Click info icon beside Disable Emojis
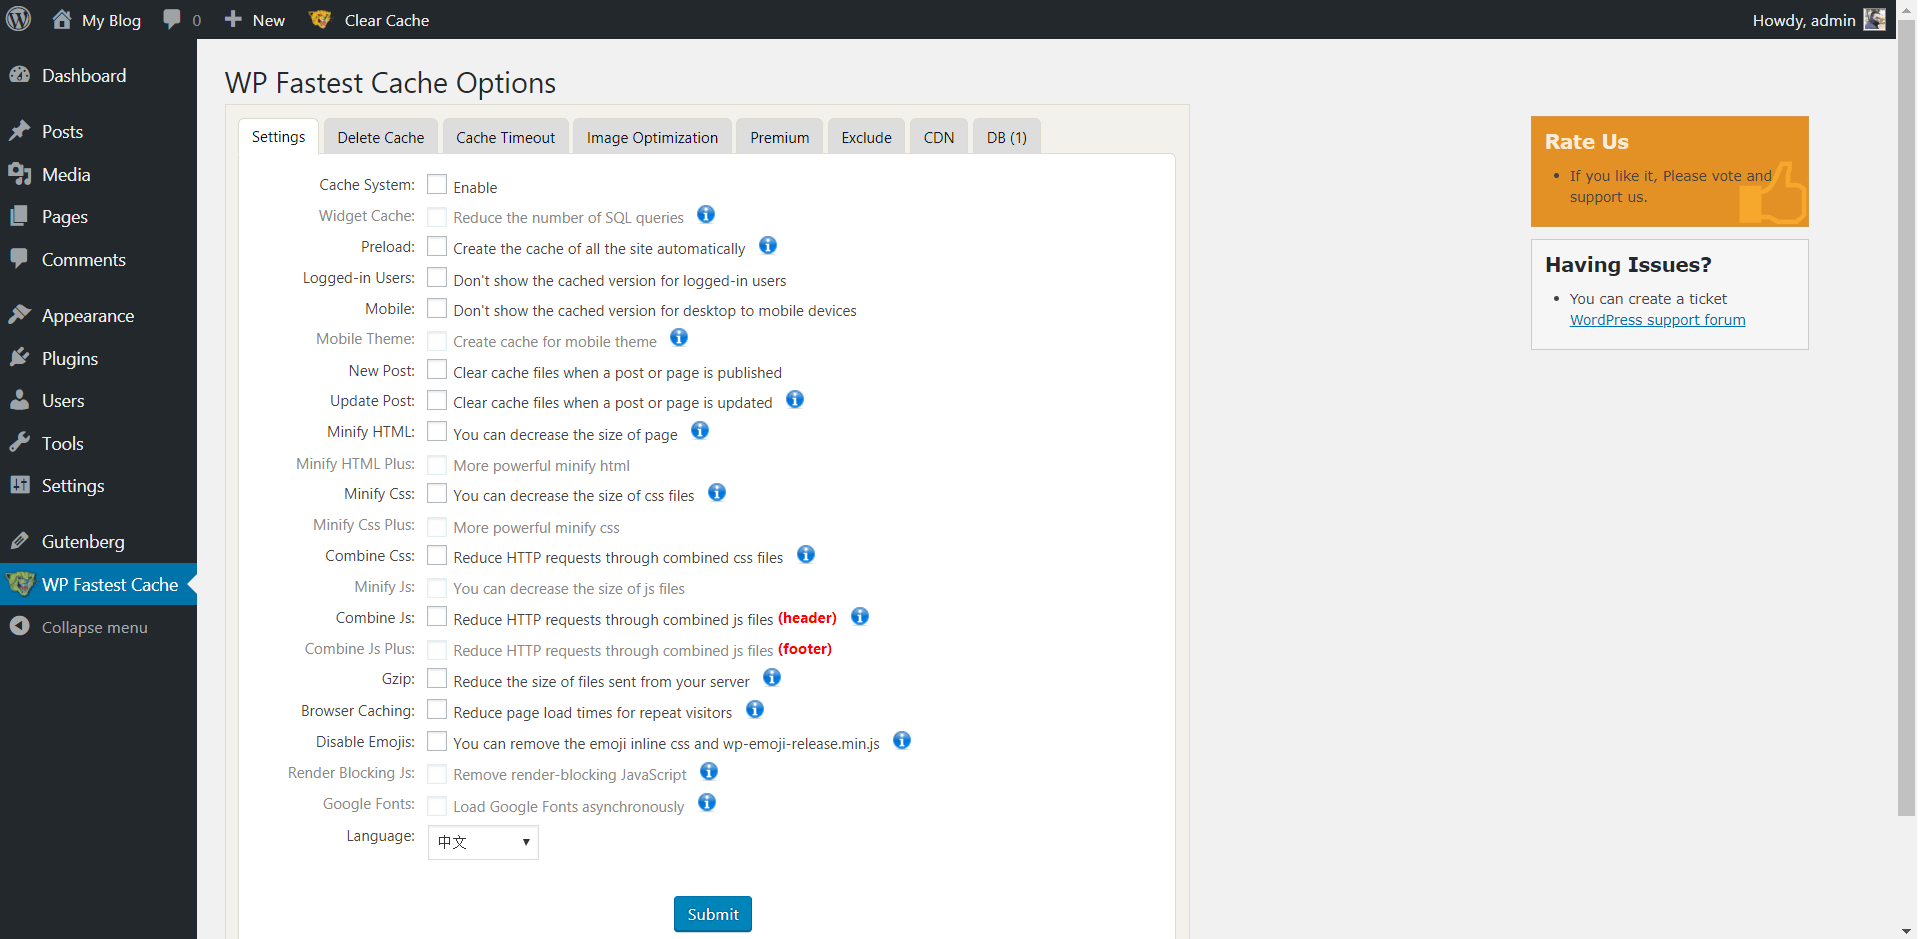This screenshot has height=939, width=1920. pyautogui.click(x=902, y=740)
